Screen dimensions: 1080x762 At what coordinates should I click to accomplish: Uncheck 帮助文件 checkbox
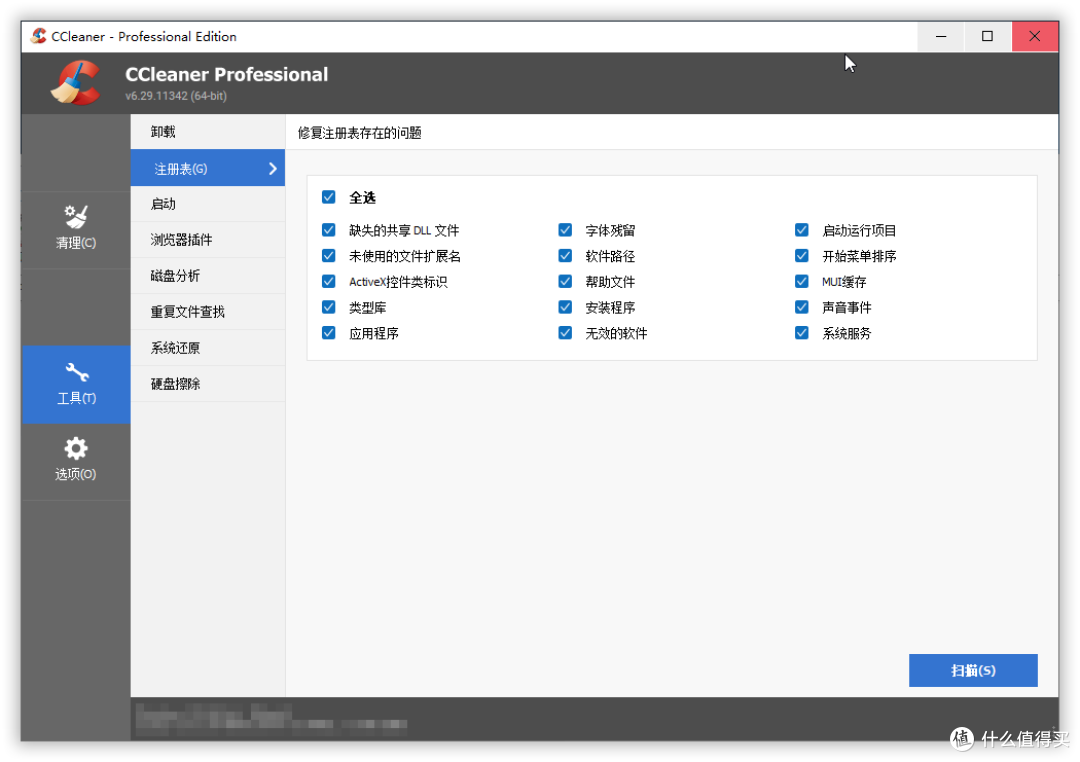565,281
